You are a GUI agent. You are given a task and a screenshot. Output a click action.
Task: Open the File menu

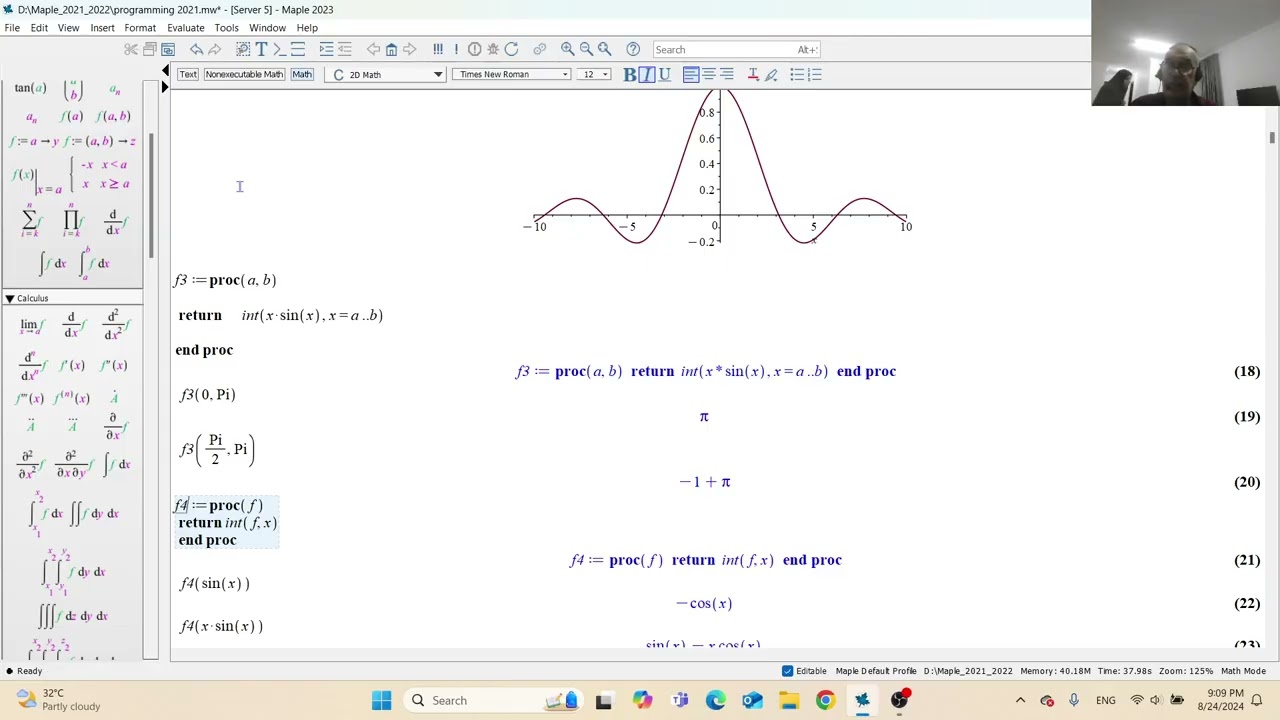(12, 27)
